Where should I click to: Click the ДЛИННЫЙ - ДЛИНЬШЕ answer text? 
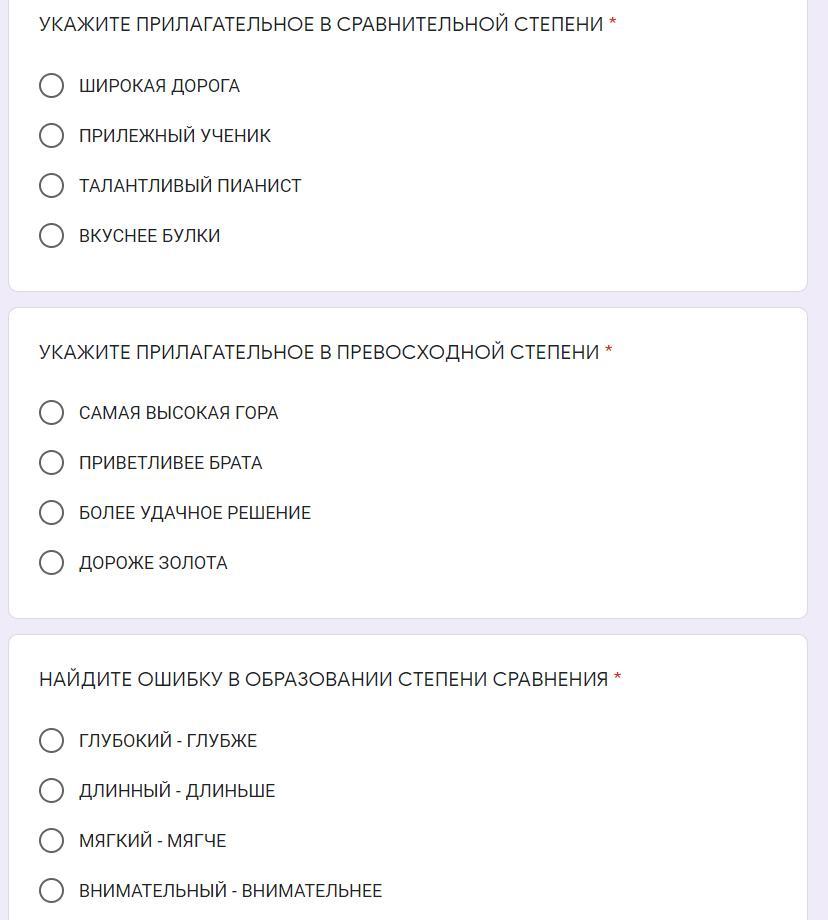click(177, 791)
